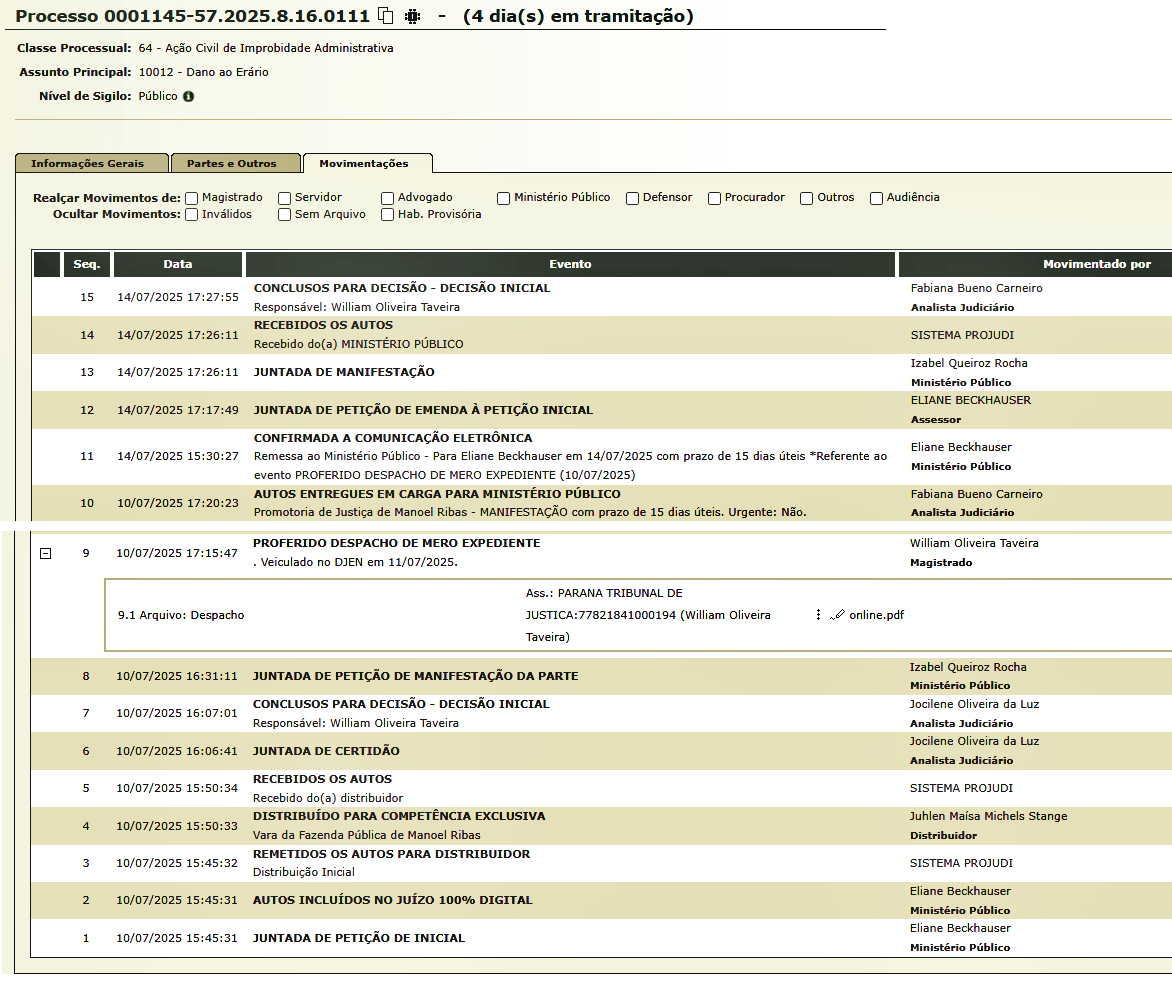1172x986 pixels.
Task: Click the info icon next to Público
Action: click(188, 96)
